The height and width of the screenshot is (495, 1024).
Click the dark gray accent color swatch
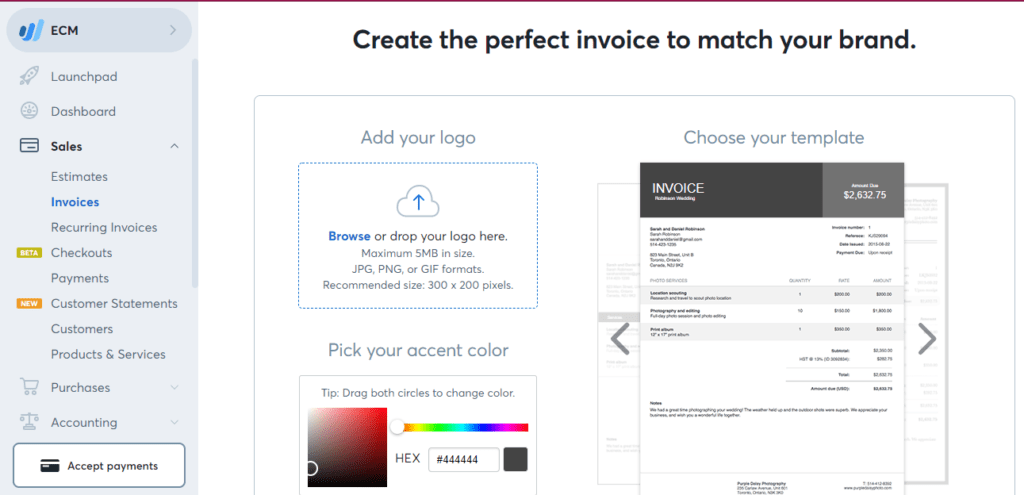[x=516, y=459]
